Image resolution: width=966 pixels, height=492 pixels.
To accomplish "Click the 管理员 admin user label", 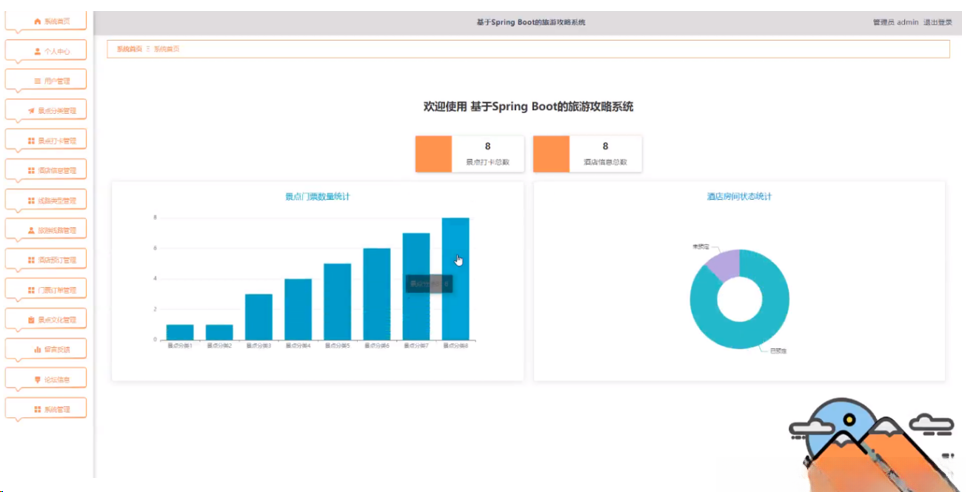I will [x=895, y=22].
